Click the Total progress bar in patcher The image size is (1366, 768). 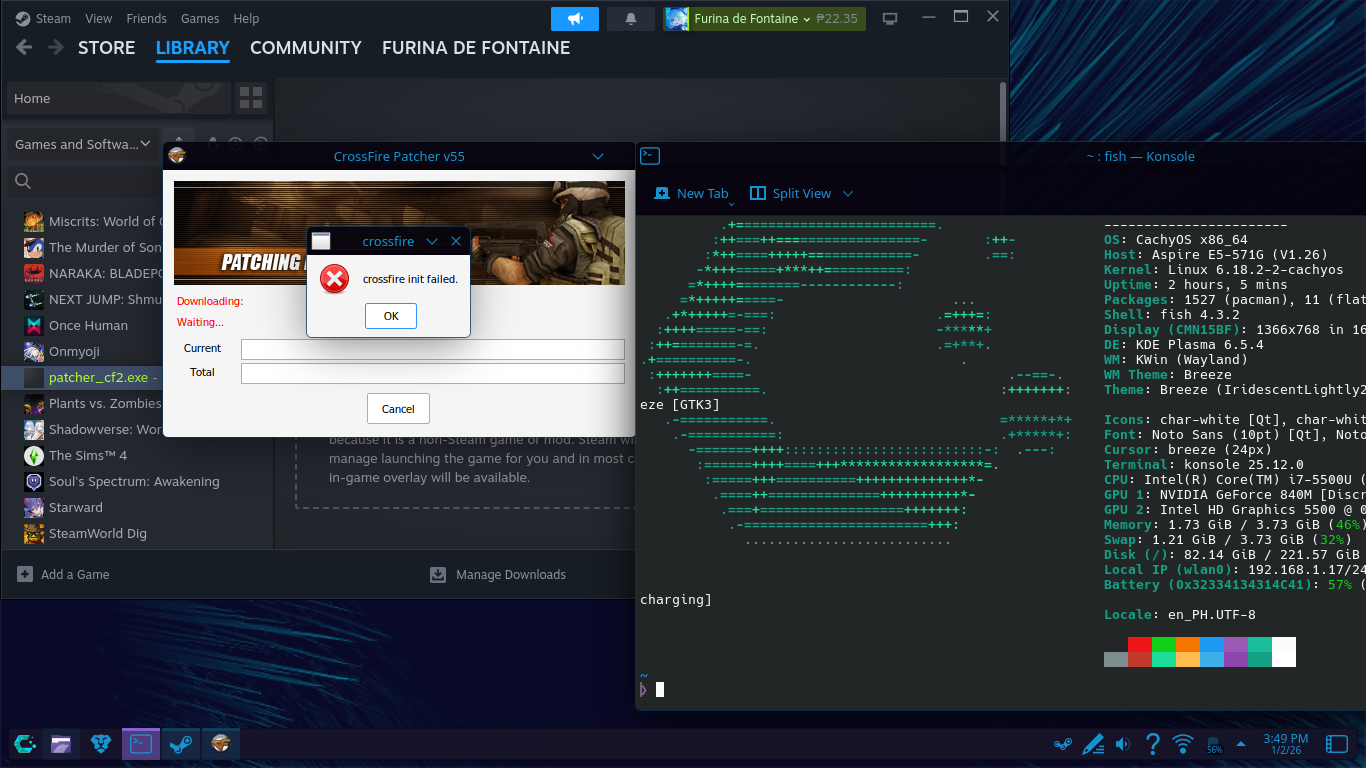pos(432,373)
